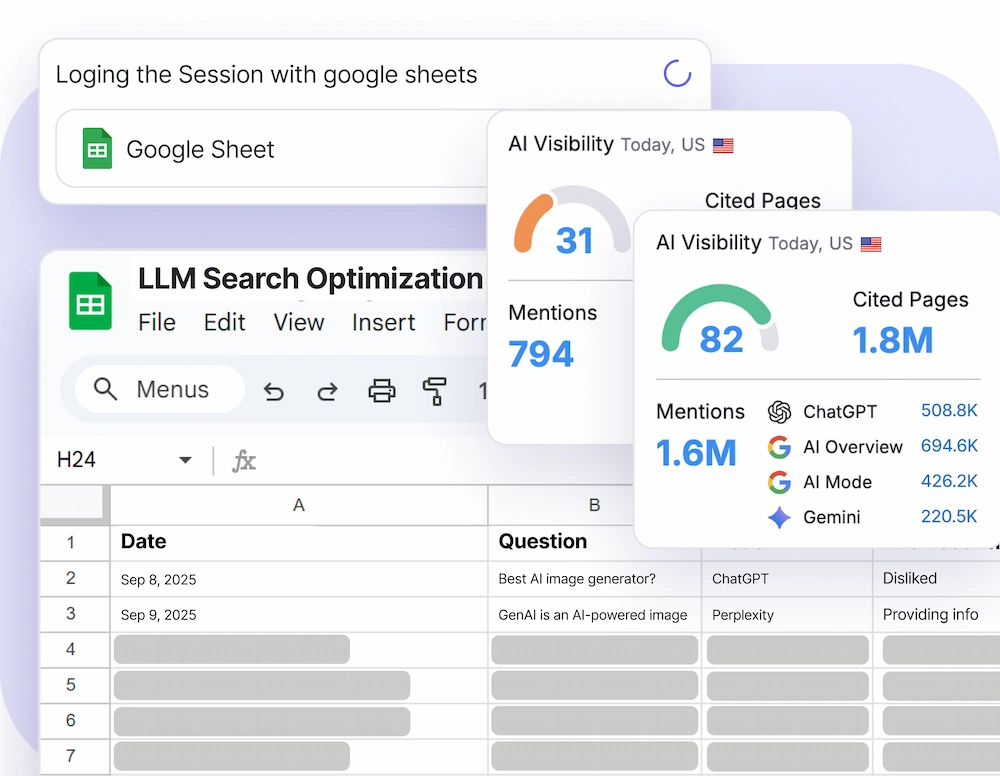Select column B header
Image resolution: width=1000 pixels, height=776 pixels.
561,505
